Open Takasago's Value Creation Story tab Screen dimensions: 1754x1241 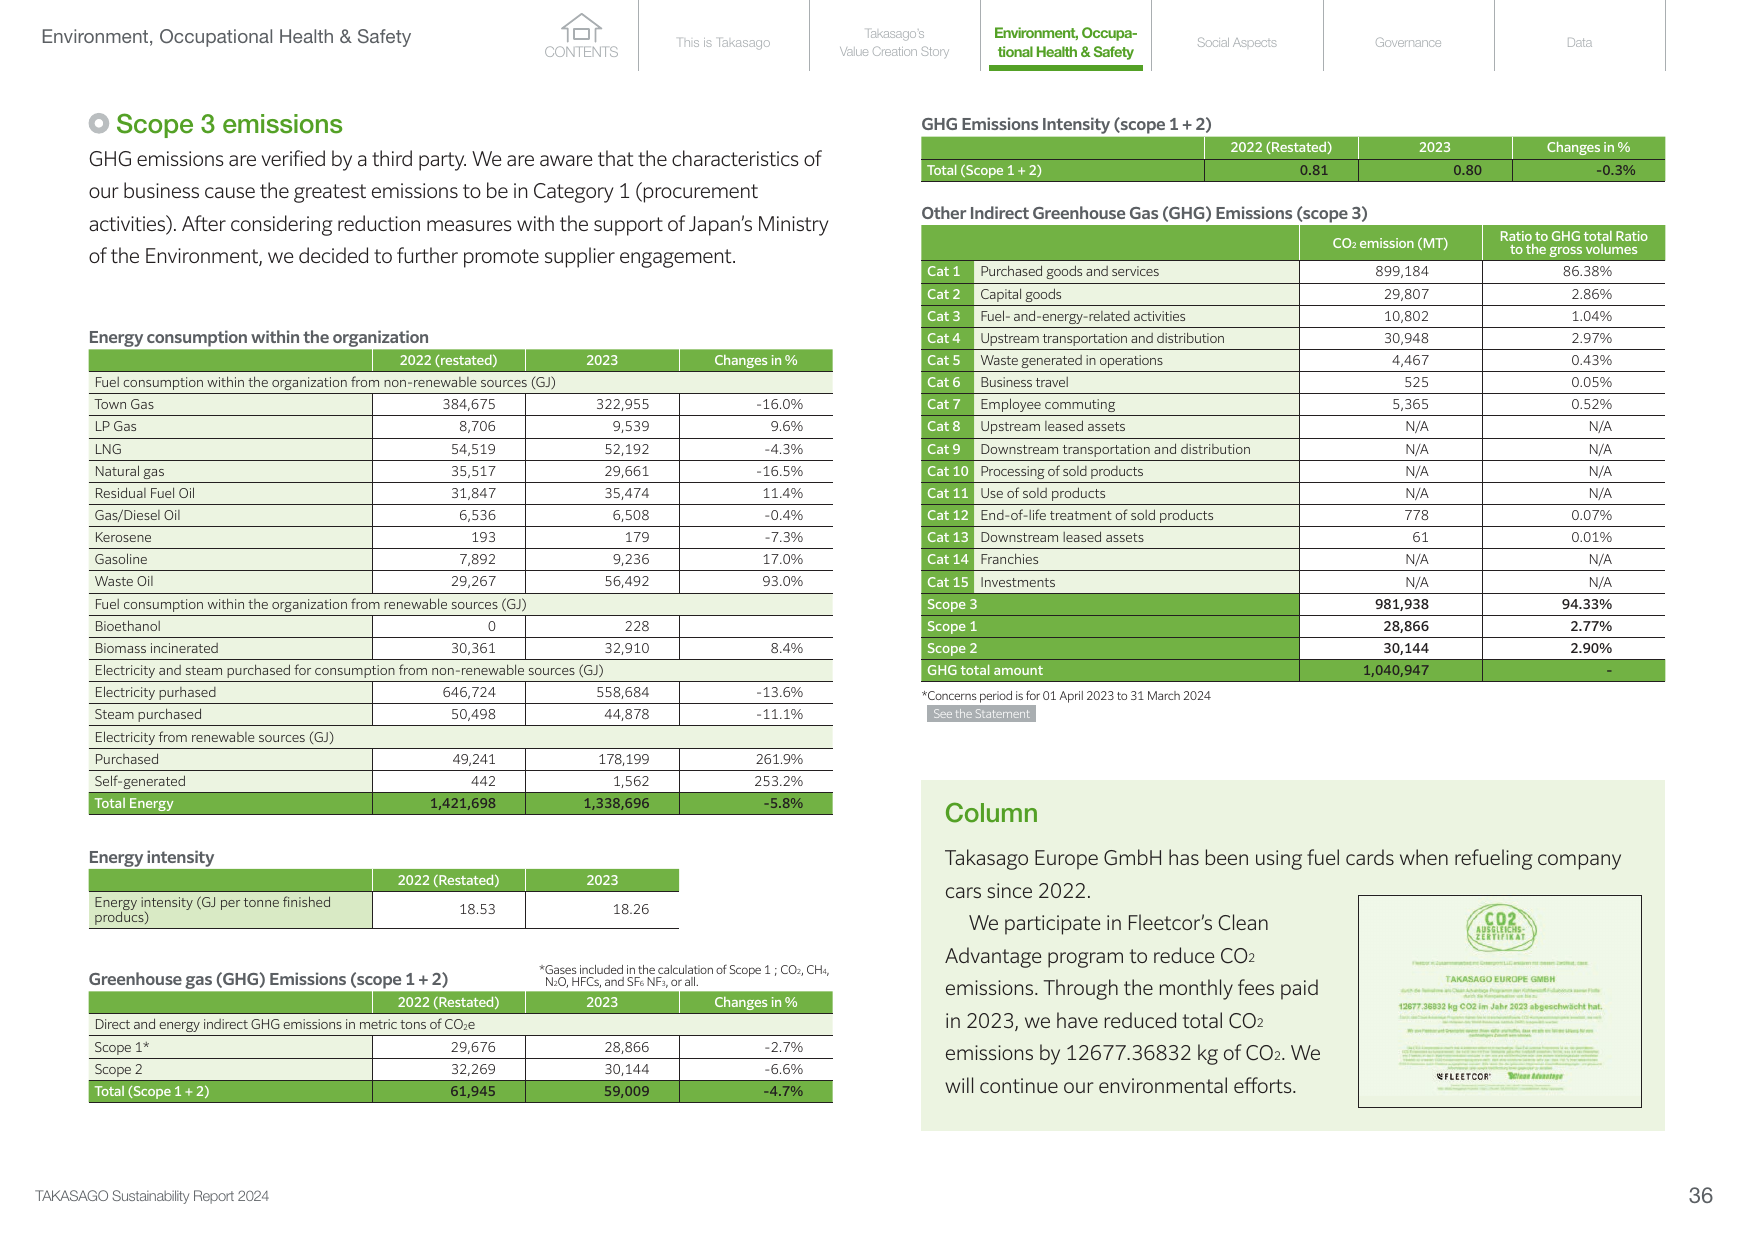(x=894, y=42)
